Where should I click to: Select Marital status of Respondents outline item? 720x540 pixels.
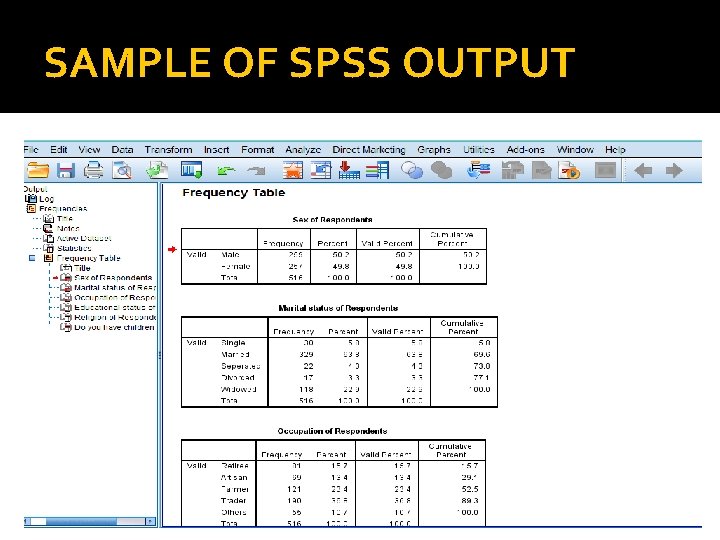point(115,288)
